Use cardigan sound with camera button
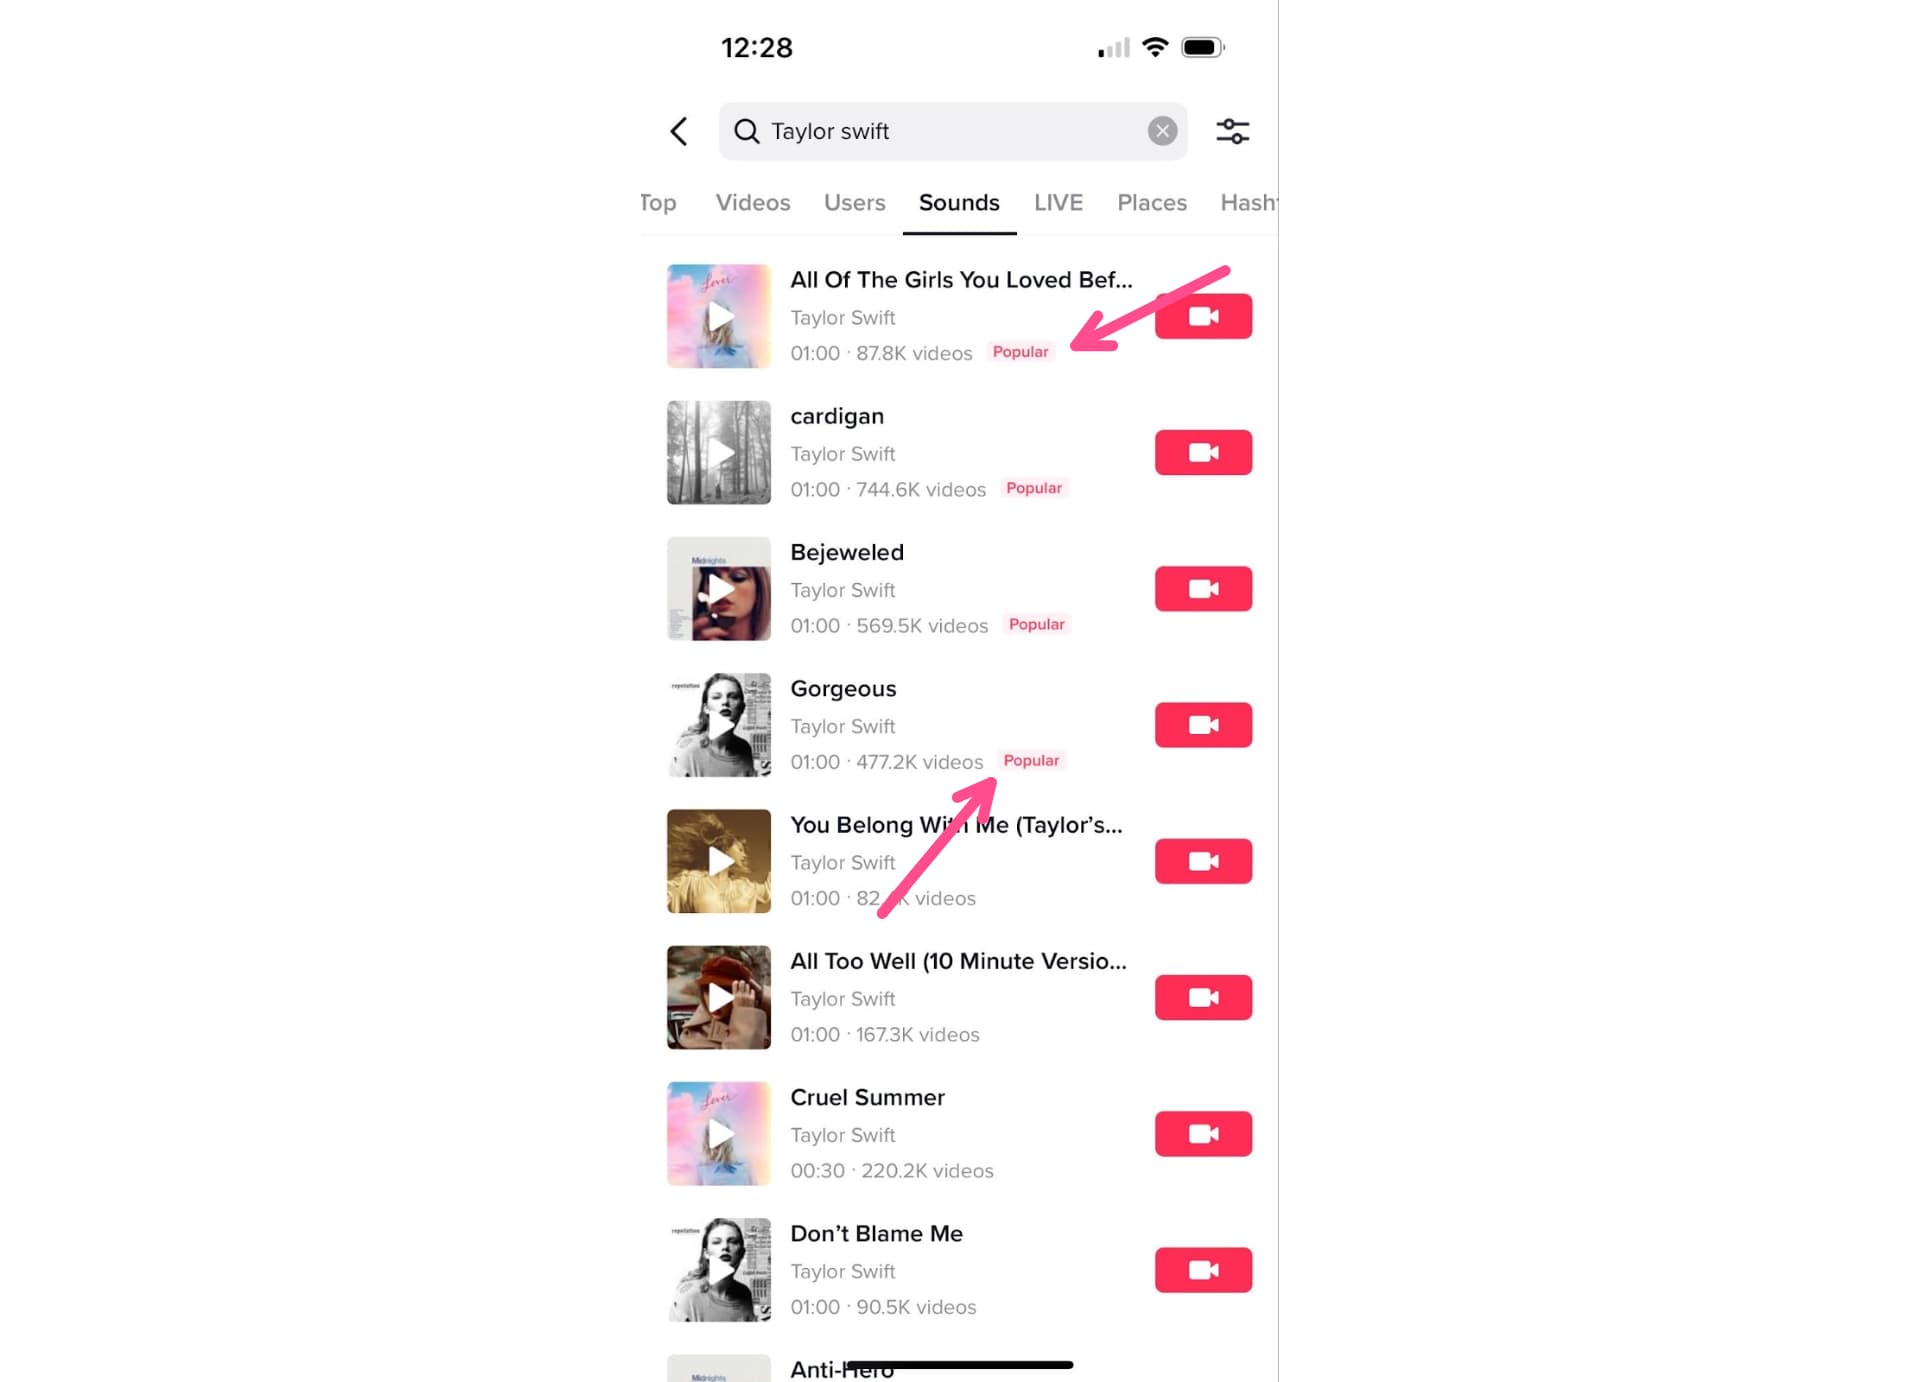This screenshot has height=1382, width=1920. (1203, 453)
